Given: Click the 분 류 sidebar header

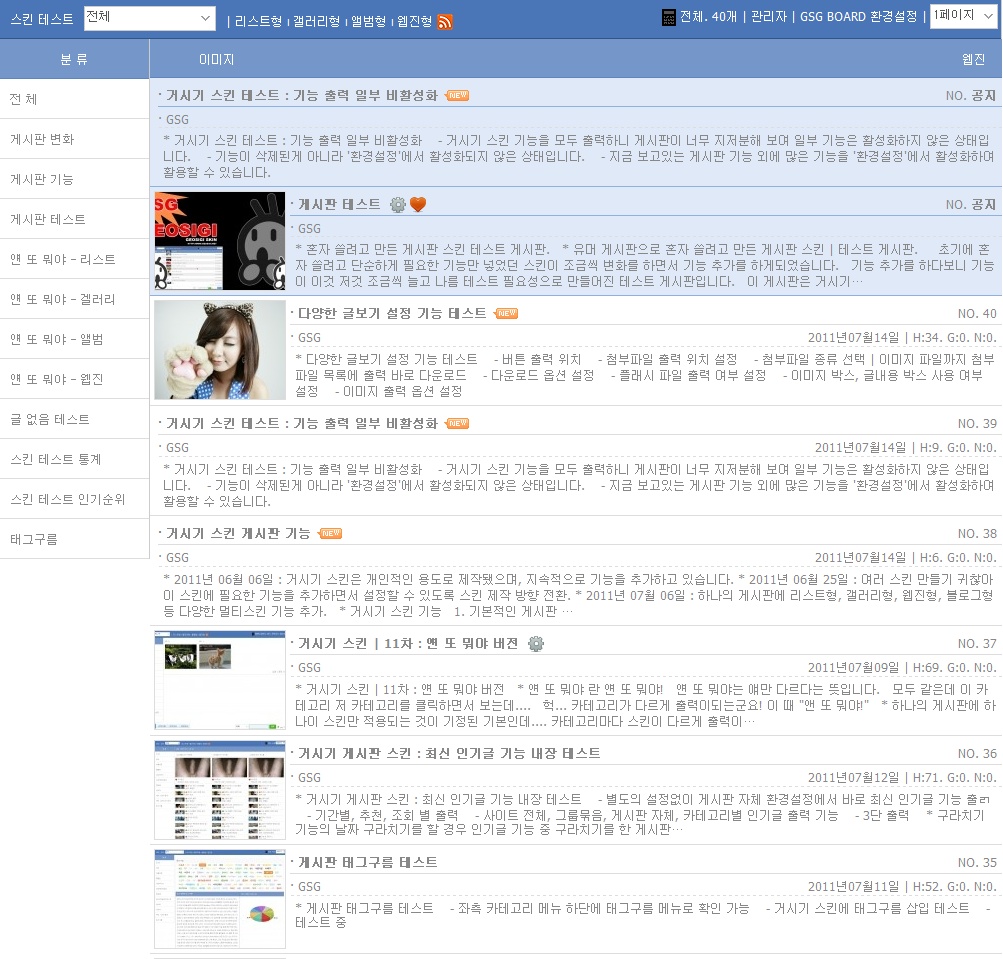Looking at the screenshot, I should click(74, 59).
